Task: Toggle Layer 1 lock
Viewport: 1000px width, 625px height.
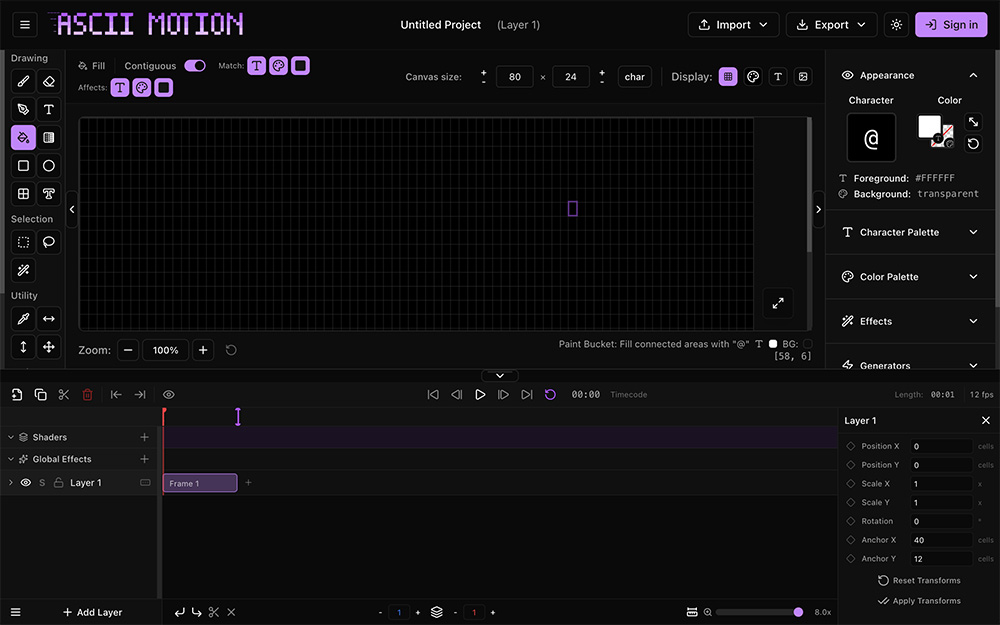Action: pos(58,483)
